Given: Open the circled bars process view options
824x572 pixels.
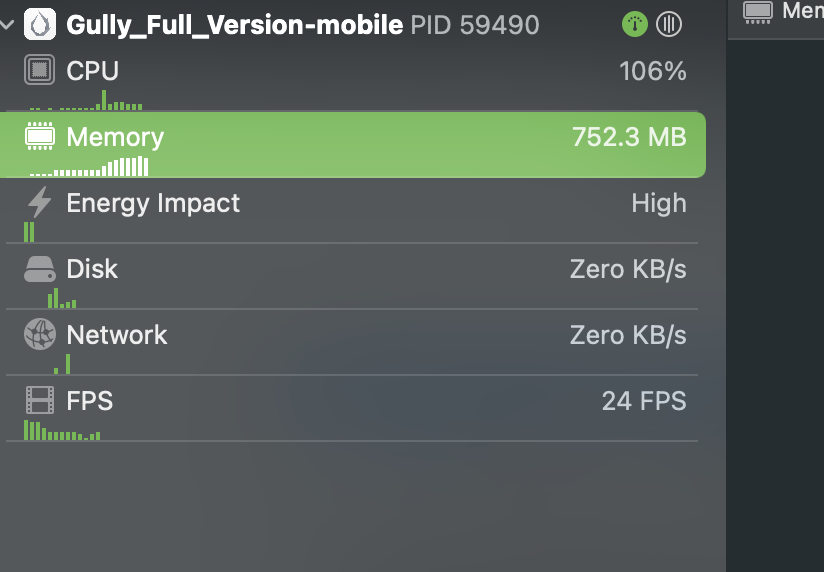Looking at the screenshot, I should click(669, 24).
